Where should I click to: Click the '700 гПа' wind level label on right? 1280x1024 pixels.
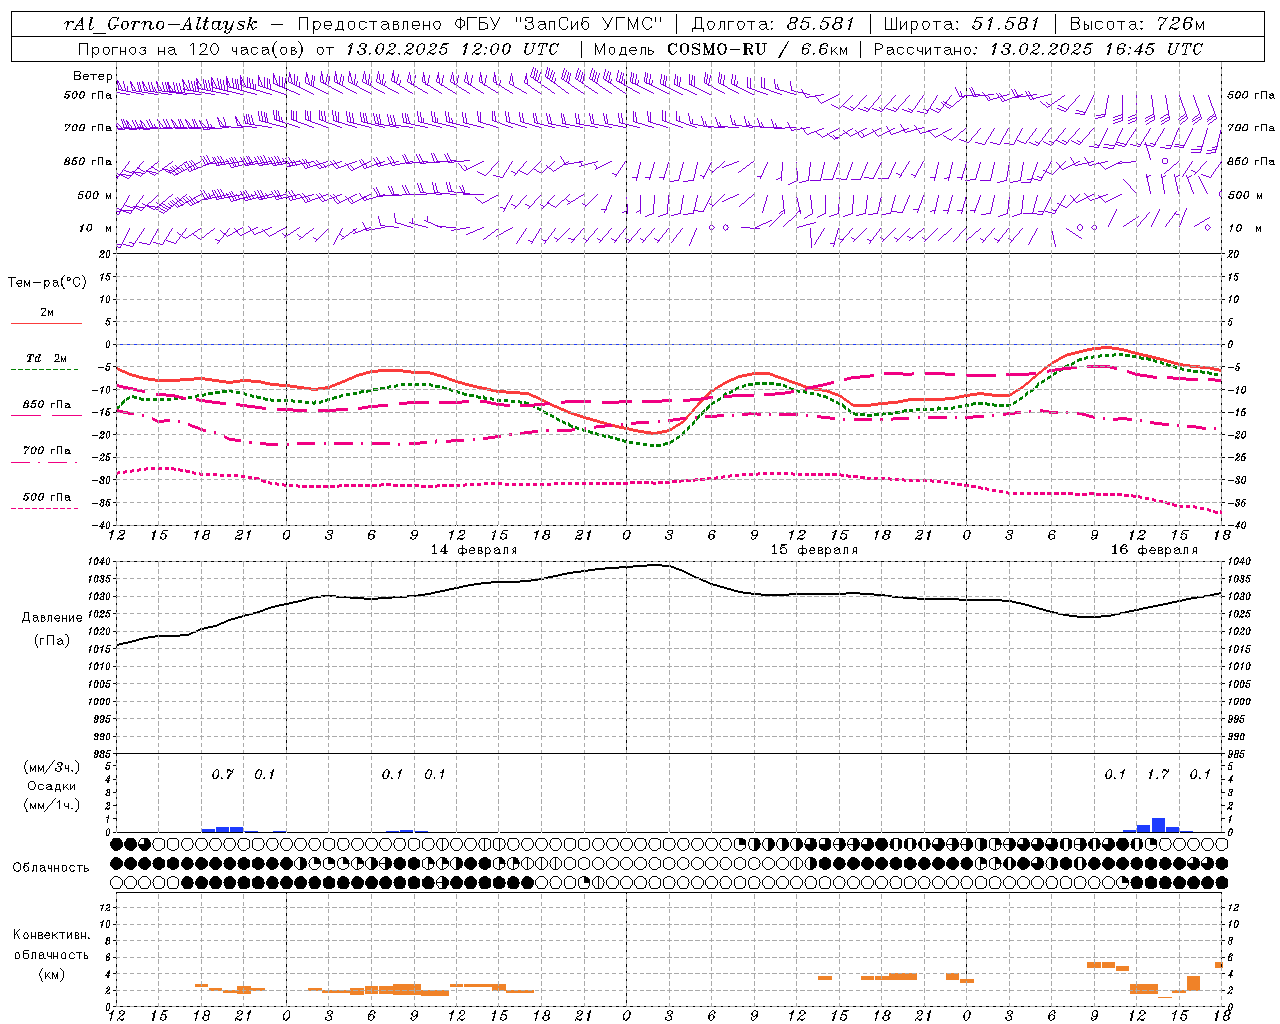coord(1251,128)
